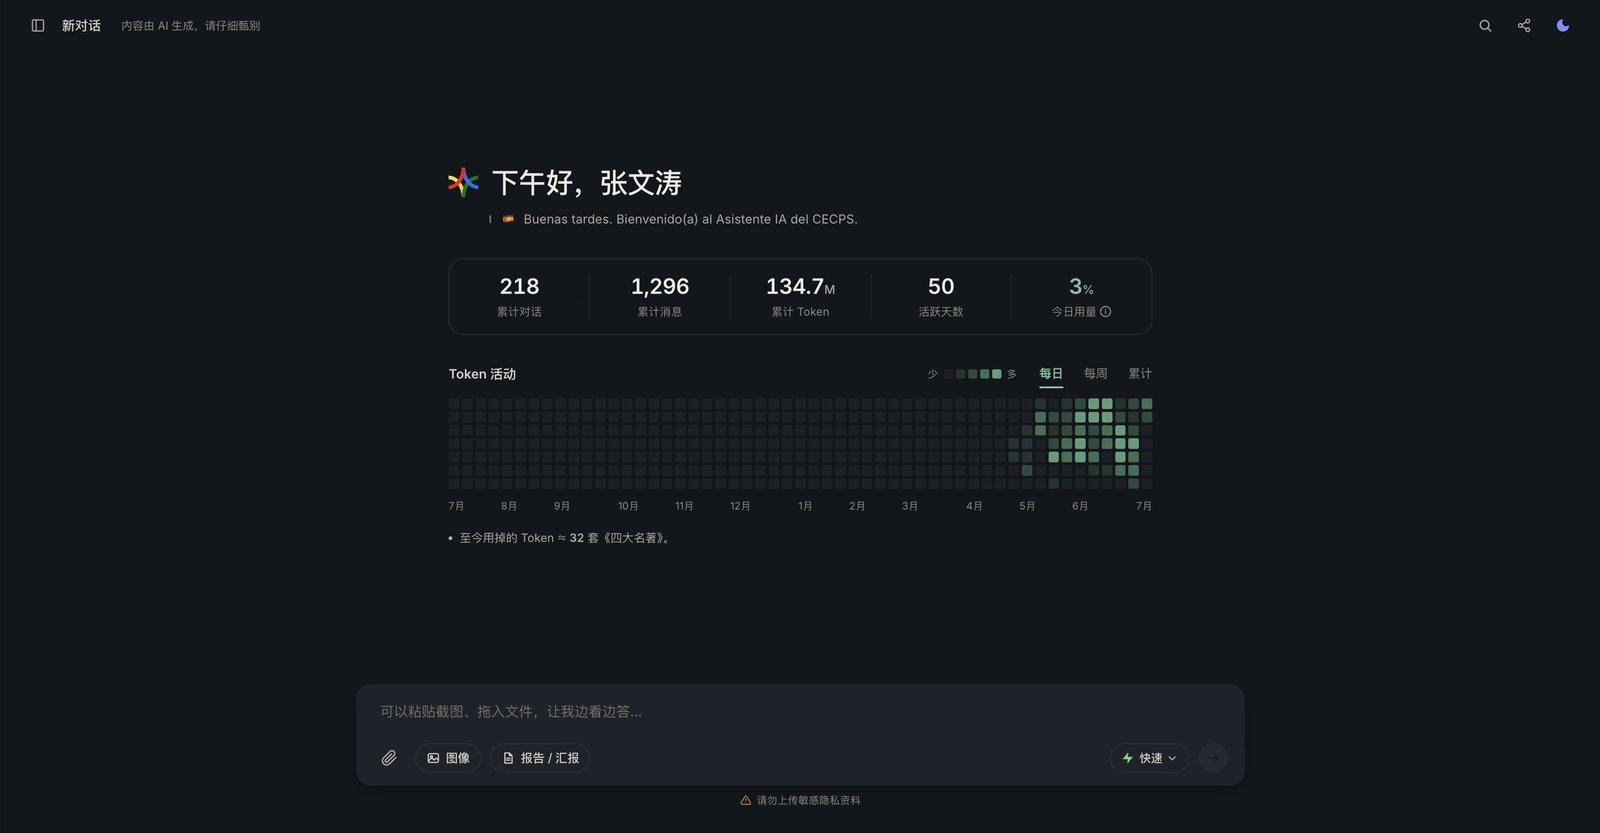Click the 新对话 title
Image resolution: width=1600 pixels, height=833 pixels.
81,26
